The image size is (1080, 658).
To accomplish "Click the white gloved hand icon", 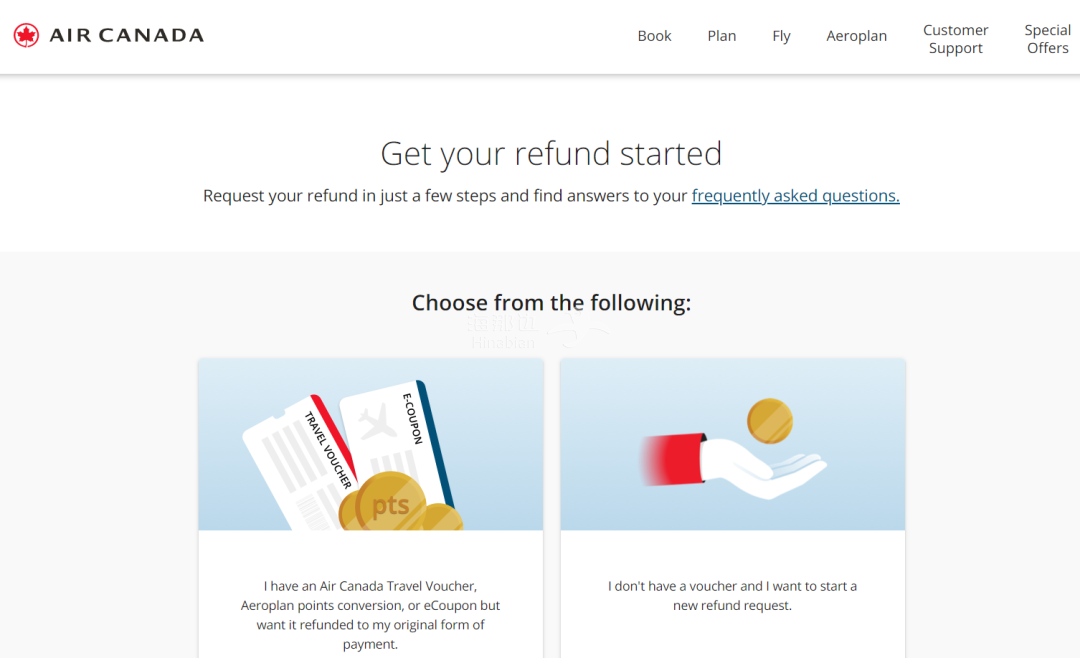I will pos(763,467).
